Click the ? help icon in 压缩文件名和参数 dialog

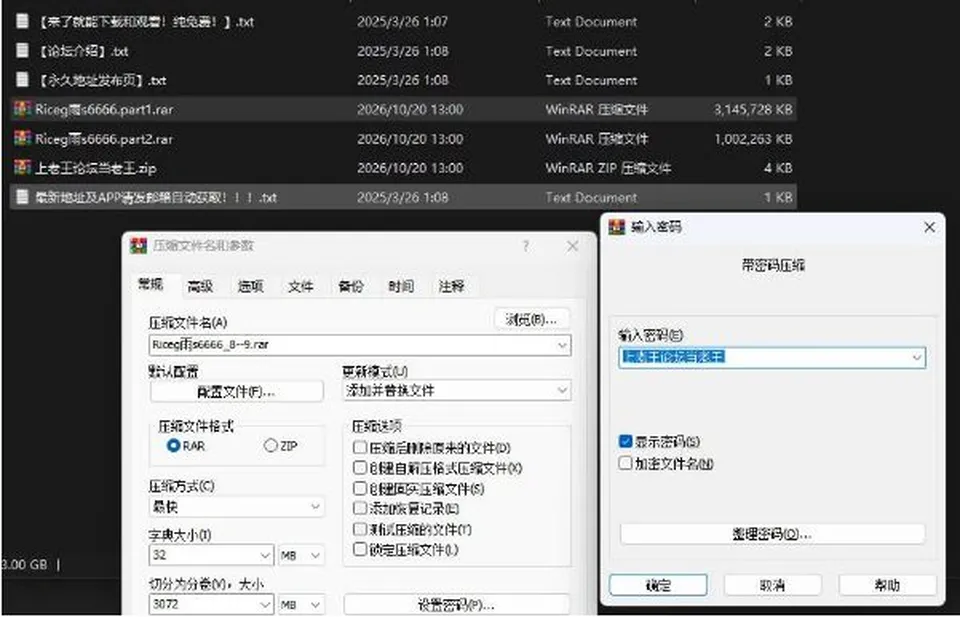point(525,246)
